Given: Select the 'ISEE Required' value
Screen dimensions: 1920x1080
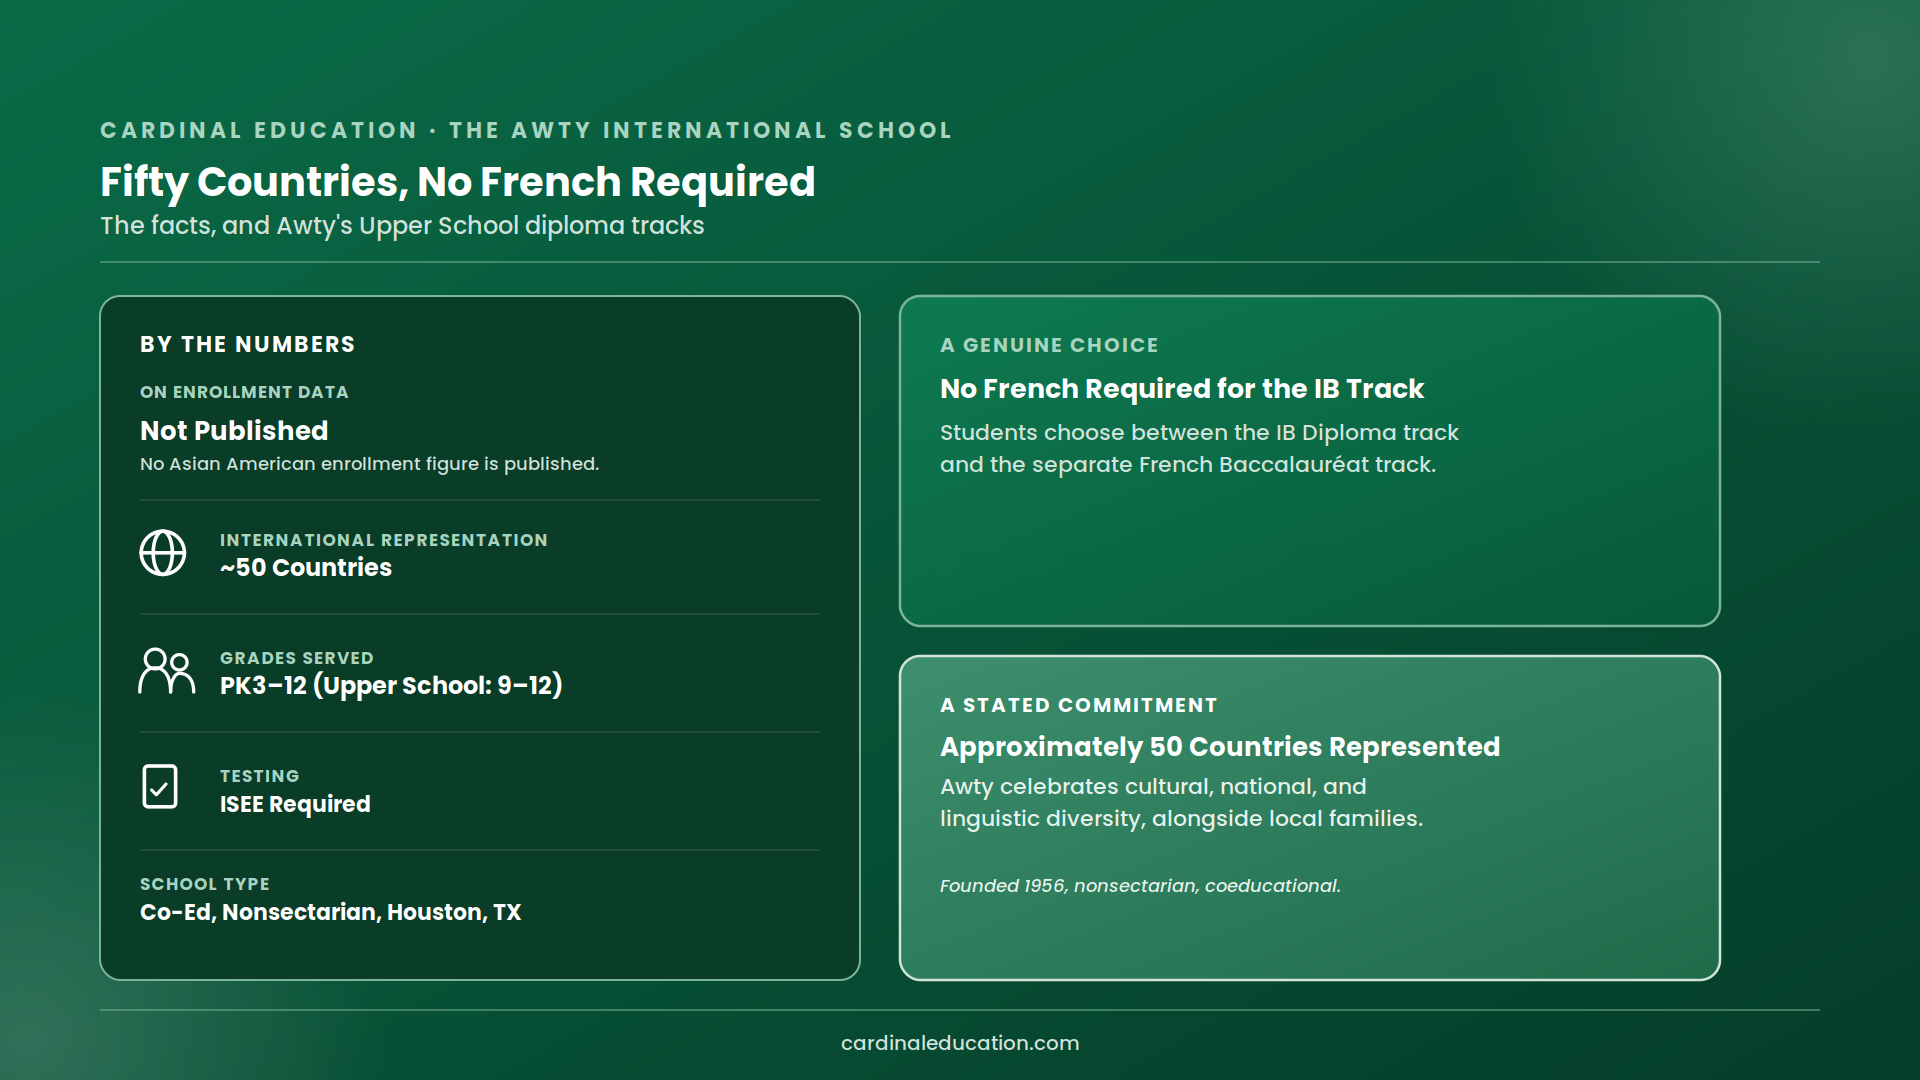Looking at the screenshot, I should [295, 804].
